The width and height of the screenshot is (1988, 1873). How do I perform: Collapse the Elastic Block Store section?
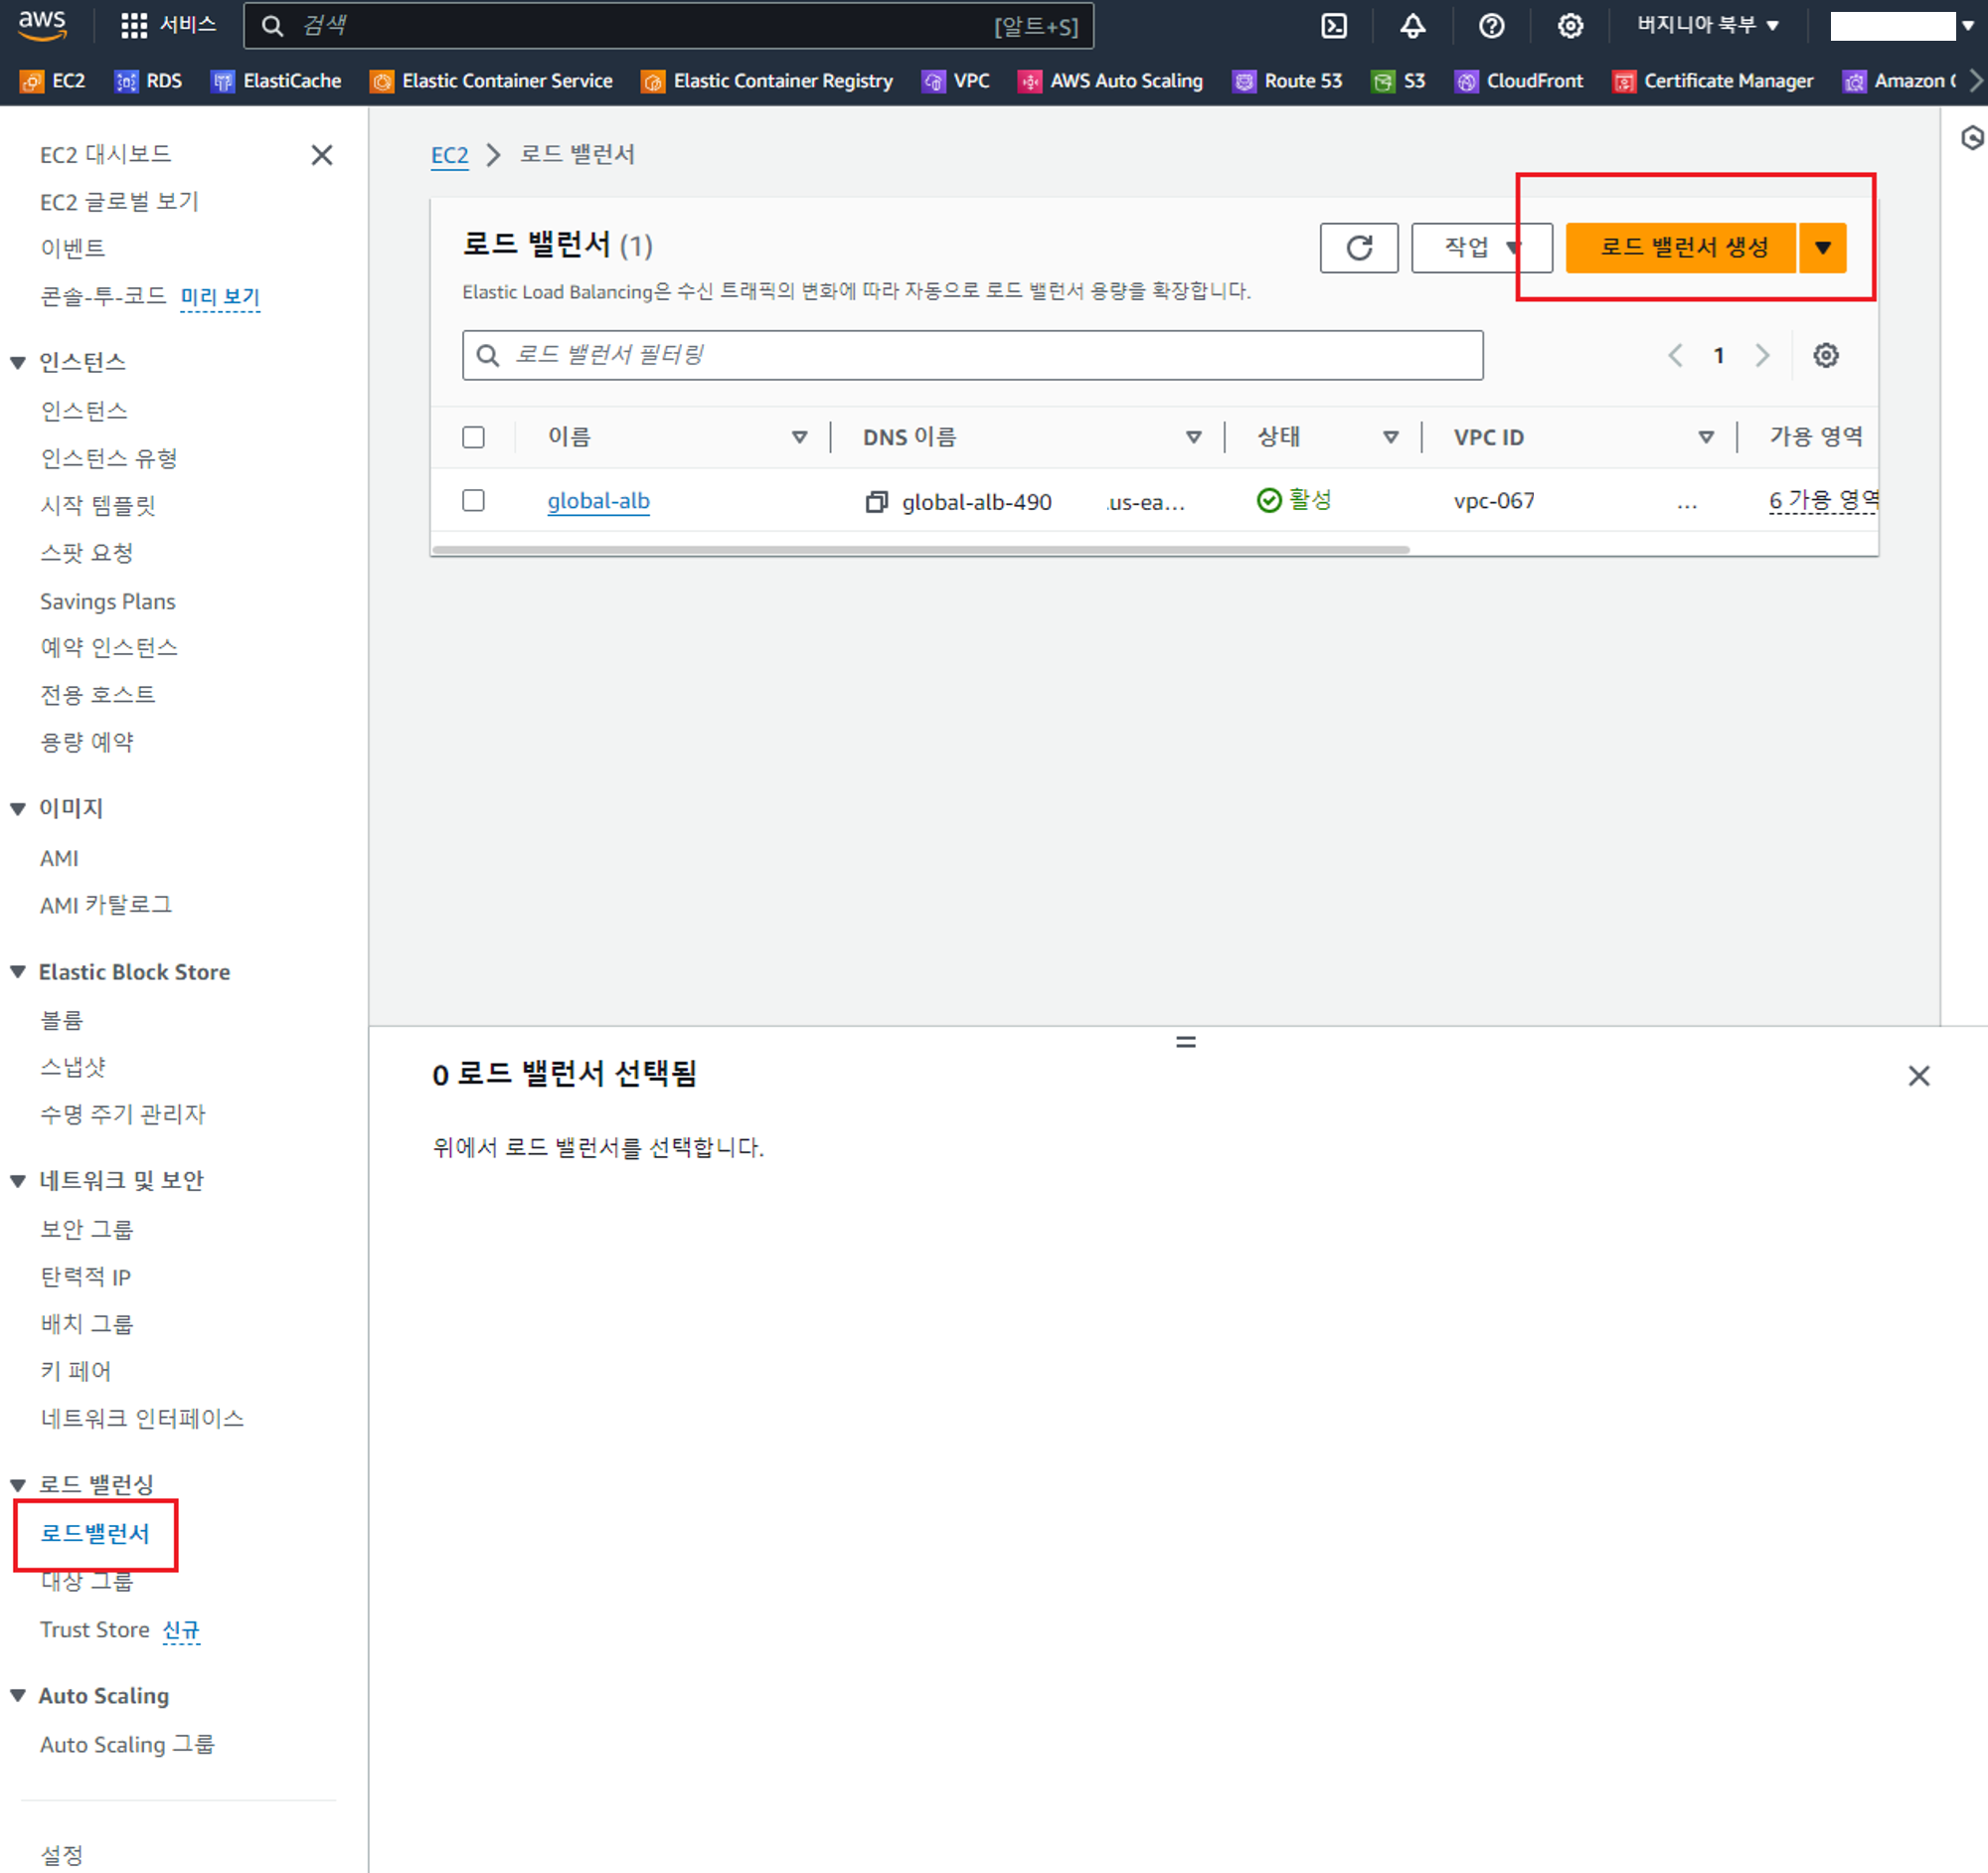18,972
